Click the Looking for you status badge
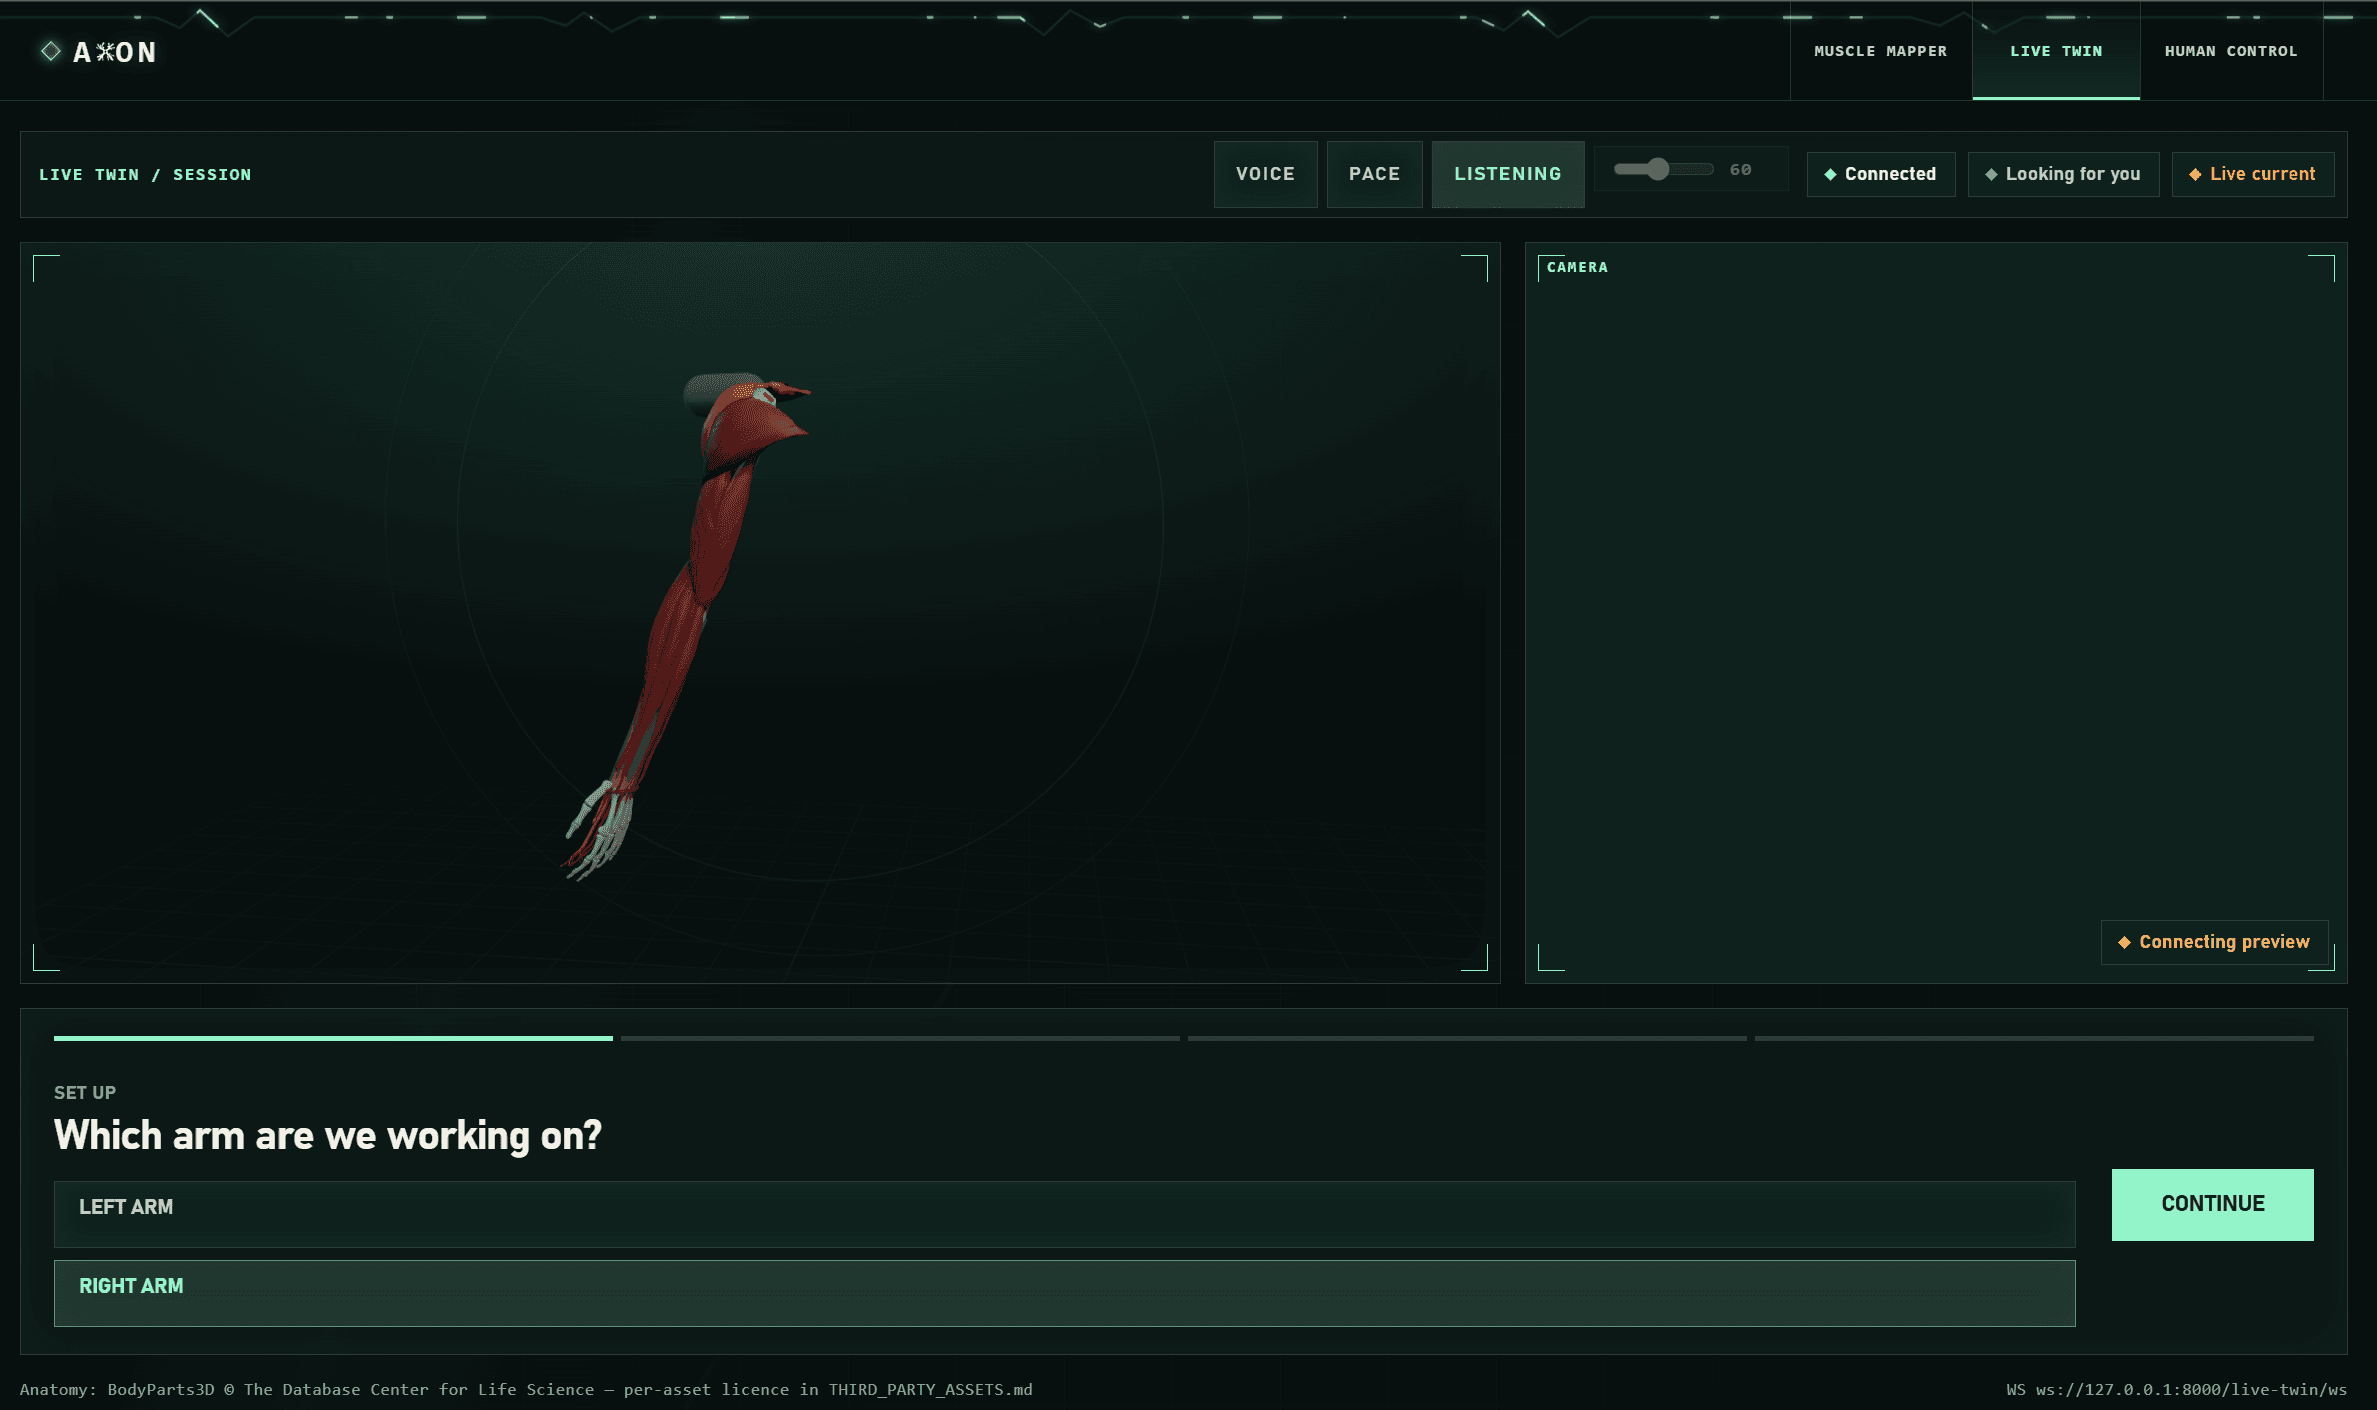 pyautogui.click(x=2063, y=174)
